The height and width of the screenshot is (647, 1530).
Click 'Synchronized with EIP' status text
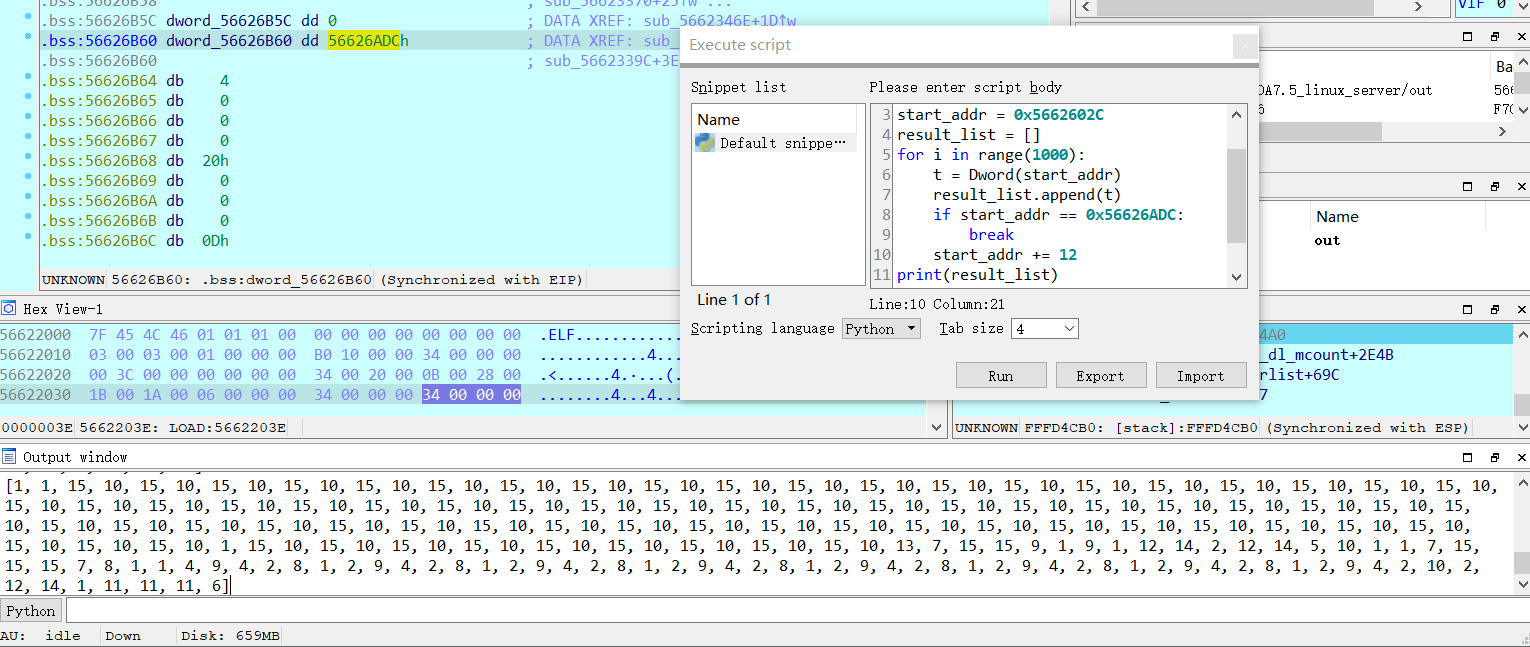(481, 280)
